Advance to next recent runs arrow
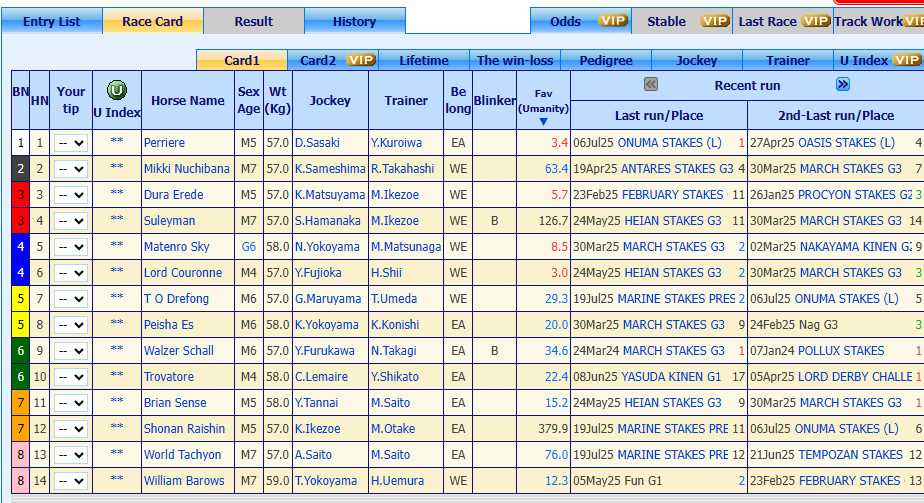Viewport: 924px width, 503px height. pos(843,84)
